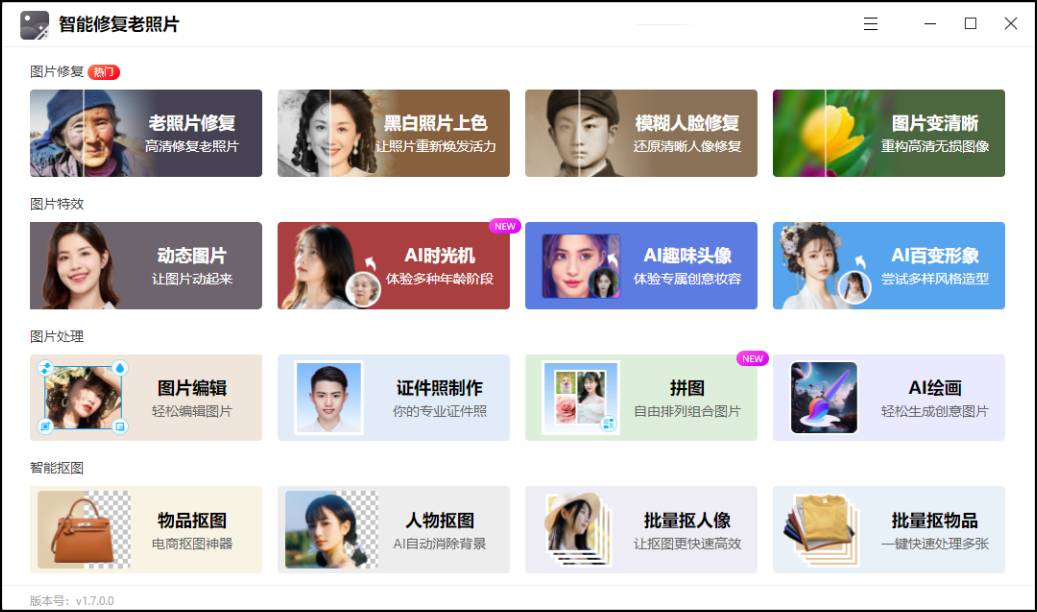The height and width of the screenshot is (612, 1037).
Task: Open 老照片修复 old photo restoration
Action: coord(145,133)
